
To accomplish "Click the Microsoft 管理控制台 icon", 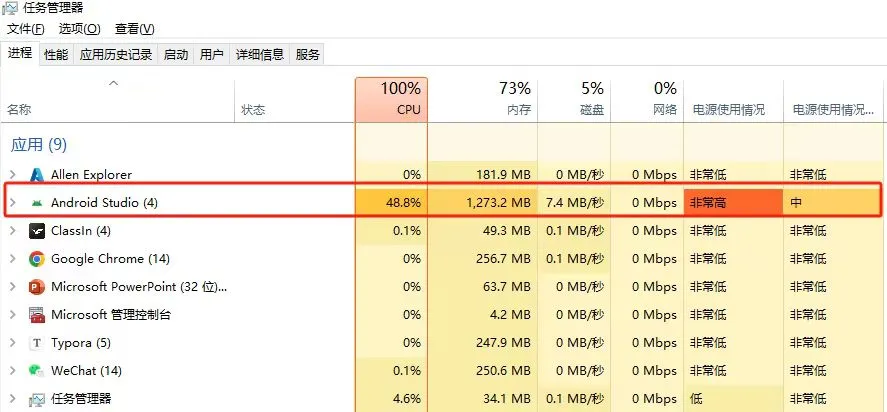I will click(37, 315).
